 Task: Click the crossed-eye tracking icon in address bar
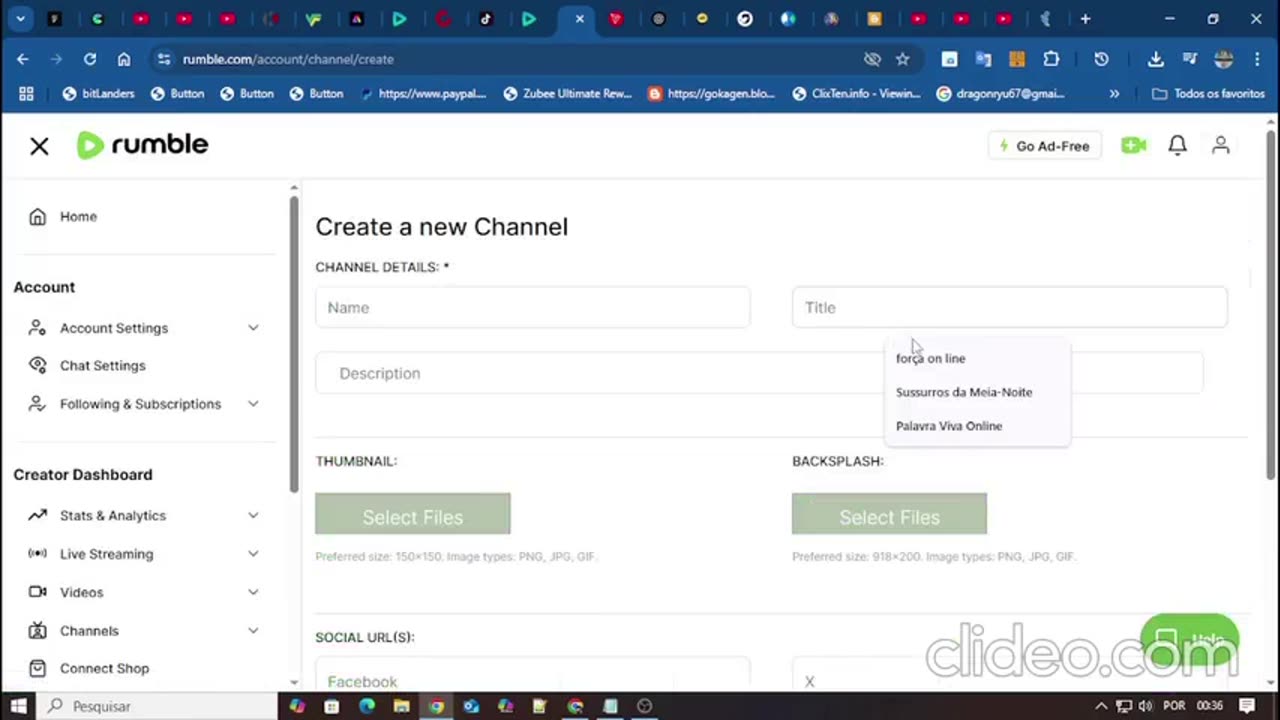click(872, 59)
